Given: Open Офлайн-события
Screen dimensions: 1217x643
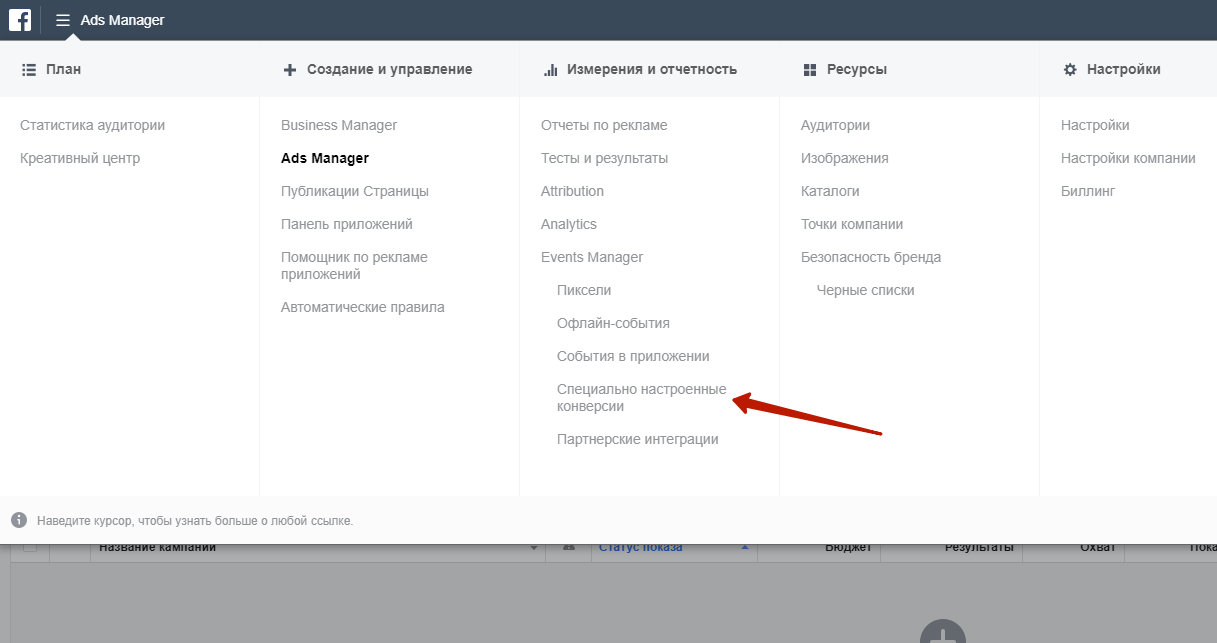Looking at the screenshot, I should click(x=613, y=323).
